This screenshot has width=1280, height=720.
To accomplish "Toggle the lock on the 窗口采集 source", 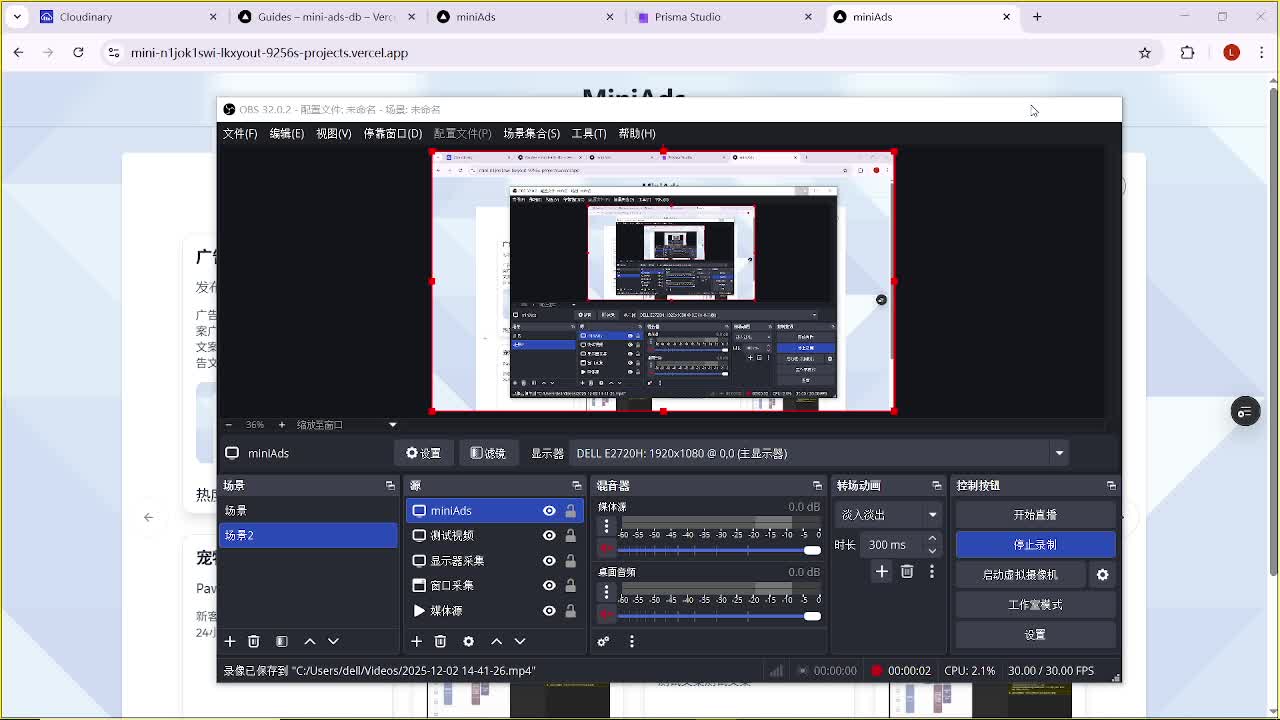I will coord(570,586).
